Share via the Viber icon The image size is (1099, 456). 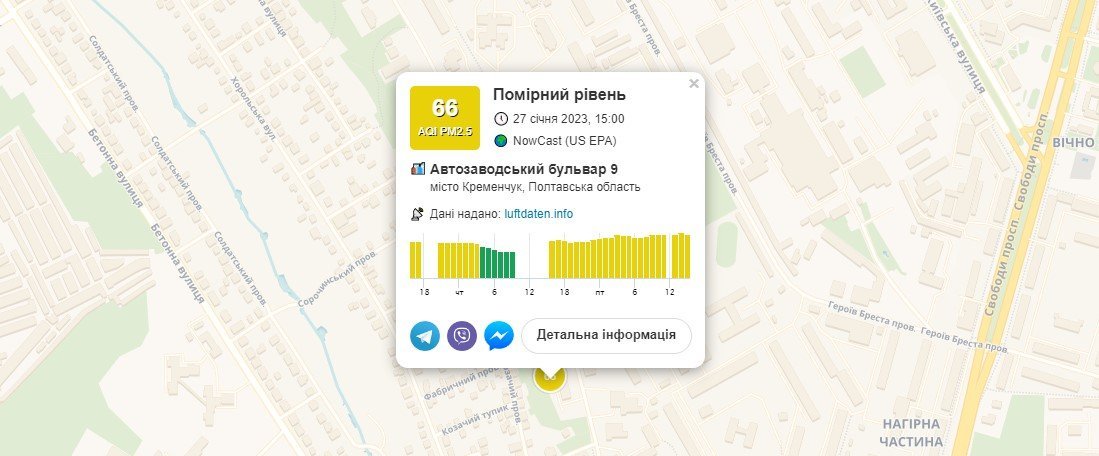point(462,336)
